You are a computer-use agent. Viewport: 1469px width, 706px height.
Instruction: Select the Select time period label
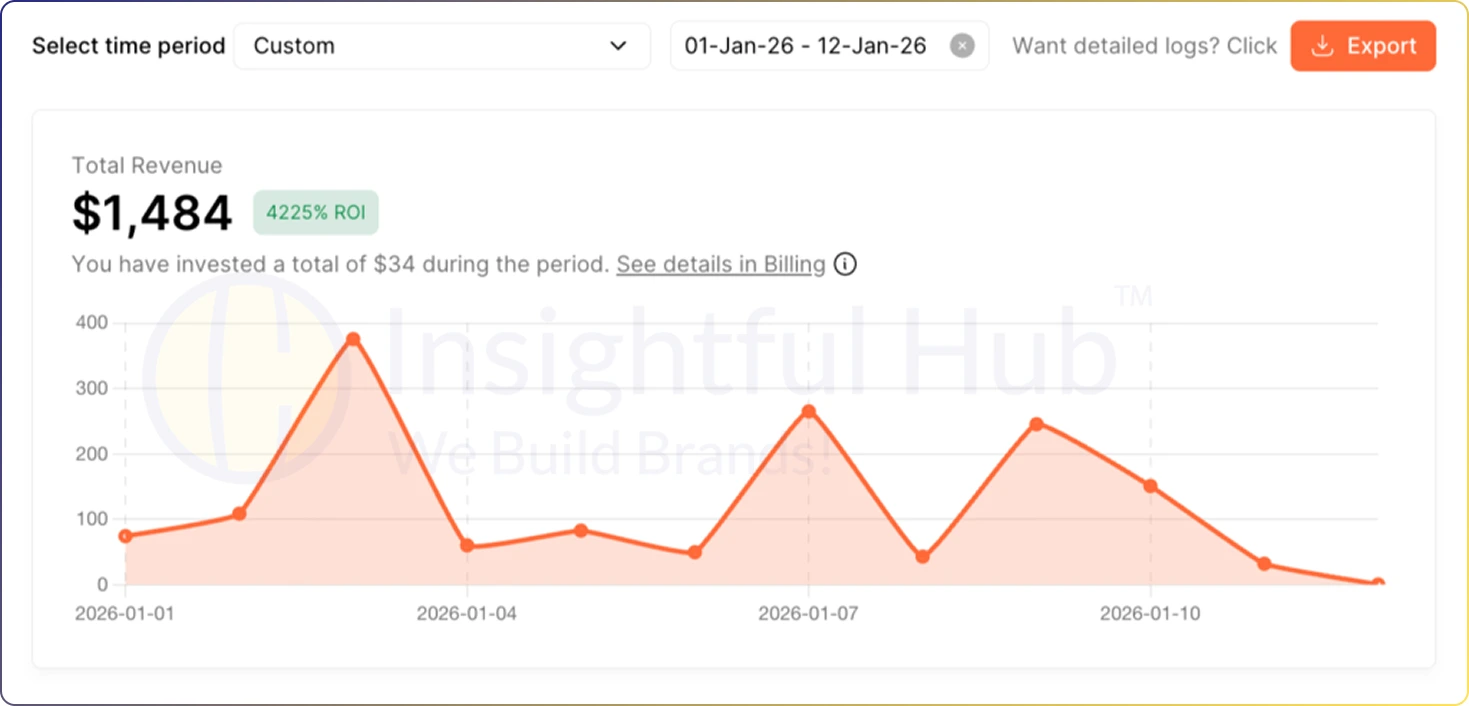click(x=128, y=46)
